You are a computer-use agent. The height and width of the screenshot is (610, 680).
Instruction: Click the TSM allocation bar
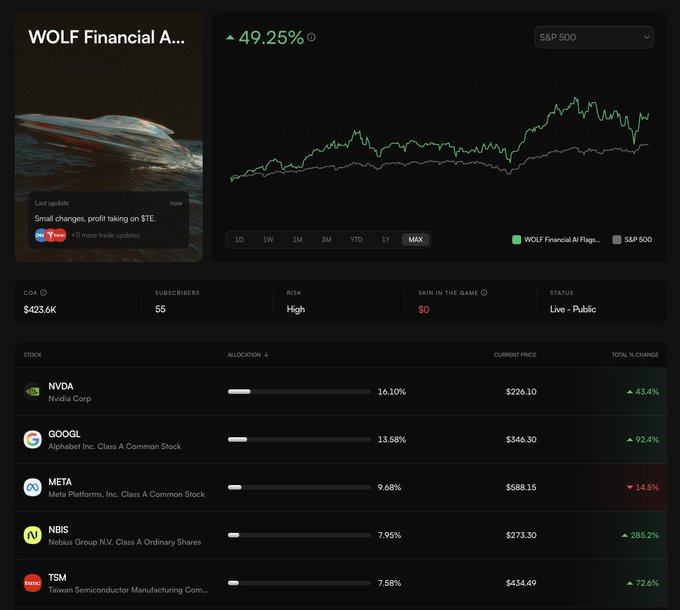tap(299, 583)
